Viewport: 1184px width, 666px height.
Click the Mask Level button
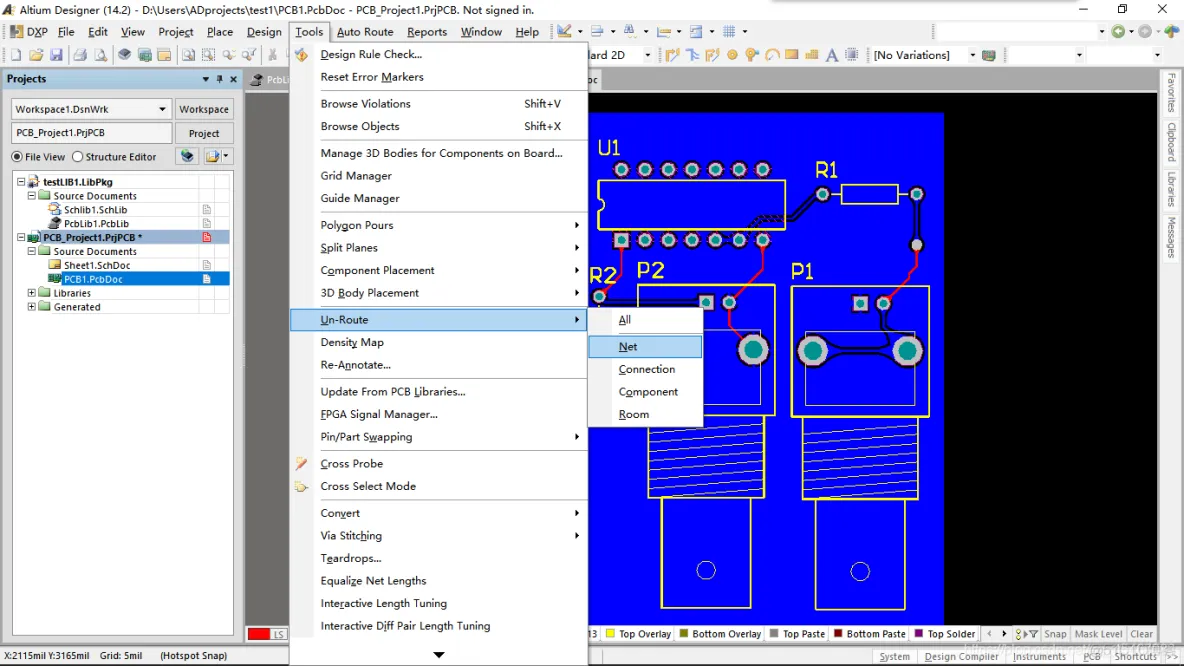click(1098, 634)
